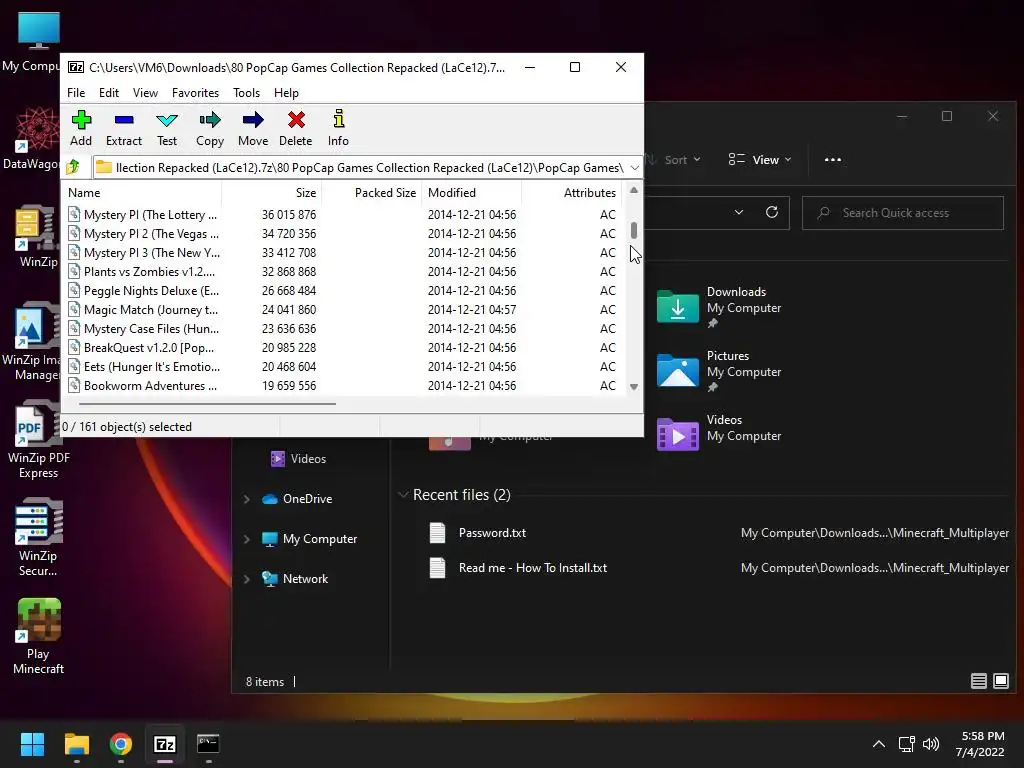Viewport: 1024px width, 768px height.
Task: Select the Copy toolbar icon in 7-Zip
Action: (x=210, y=129)
